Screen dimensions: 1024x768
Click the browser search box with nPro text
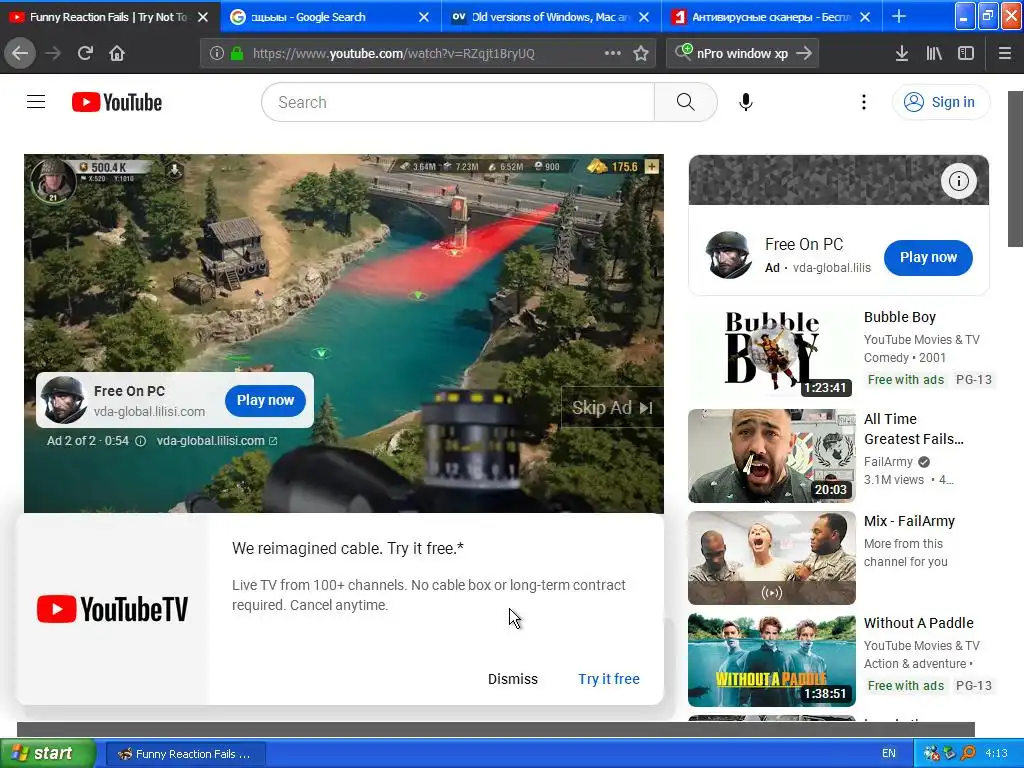pos(742,54)
